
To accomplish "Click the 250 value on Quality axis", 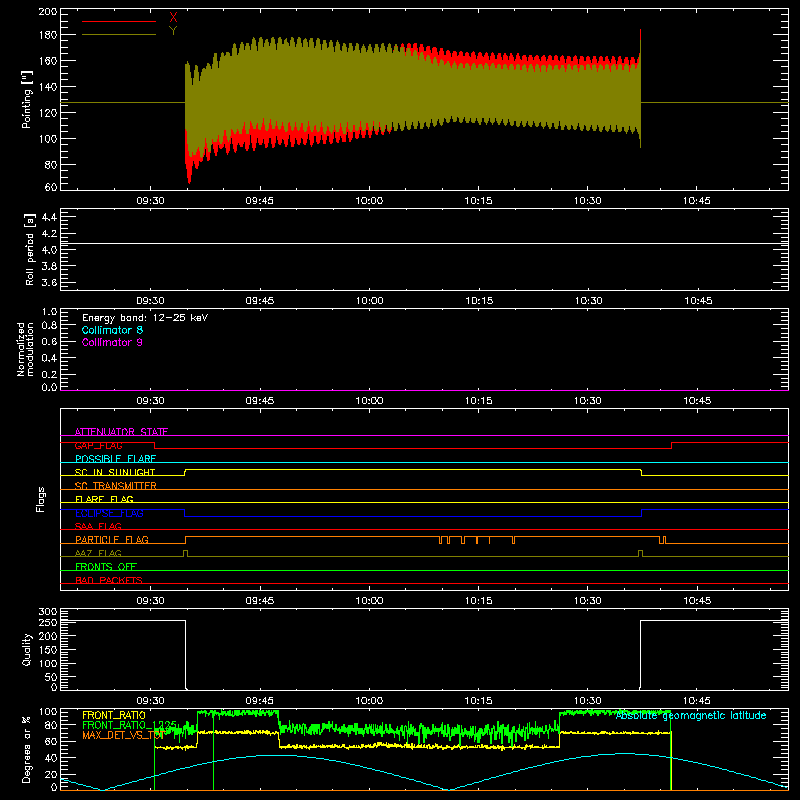I will click(48, 623).
